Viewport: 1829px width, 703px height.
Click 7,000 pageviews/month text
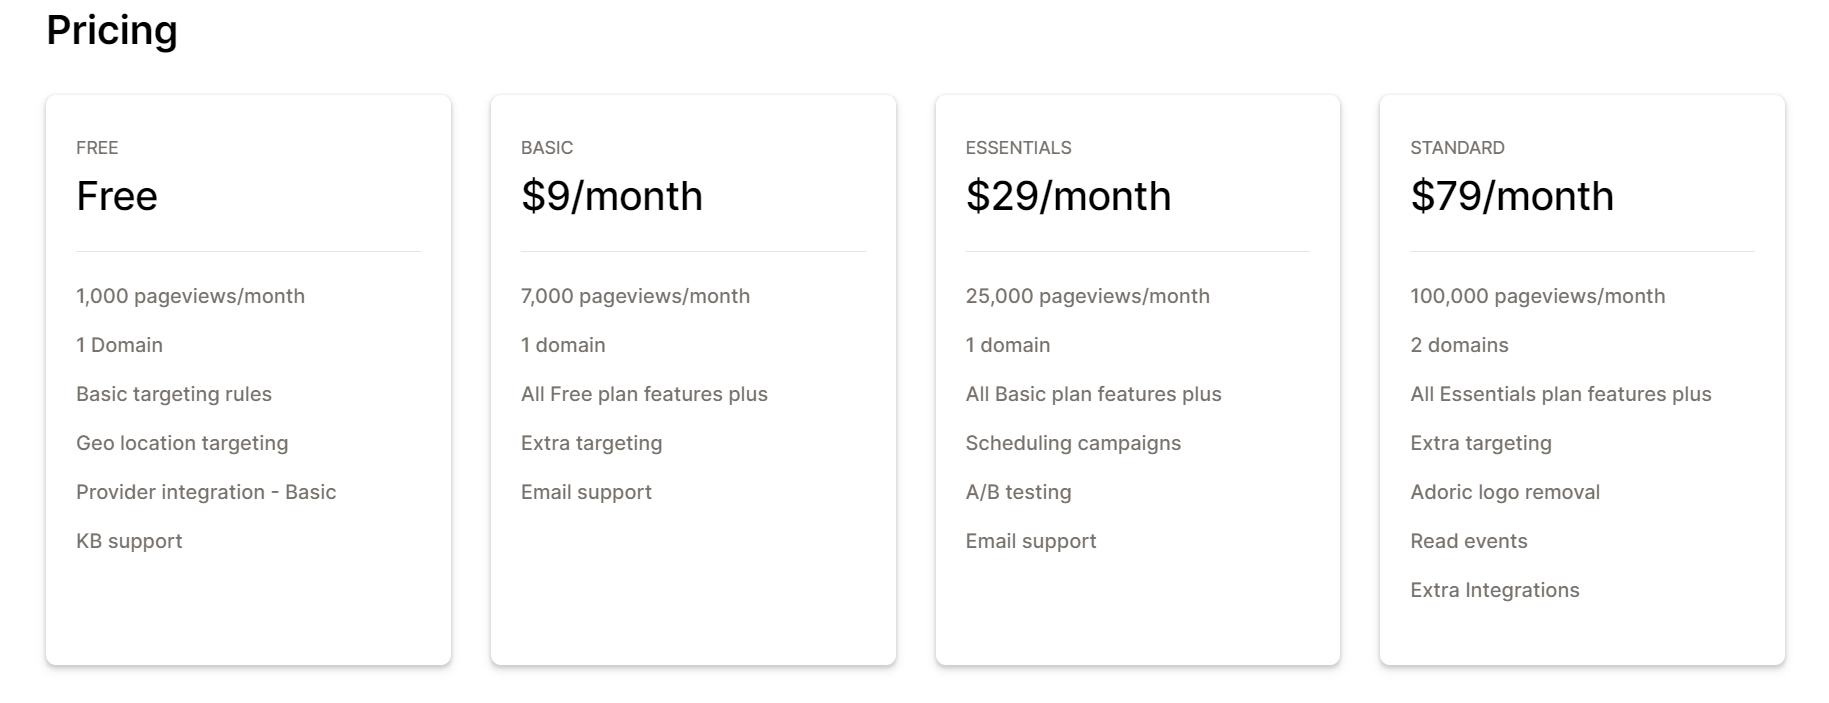pyautogui.click(x=635, y=296)
